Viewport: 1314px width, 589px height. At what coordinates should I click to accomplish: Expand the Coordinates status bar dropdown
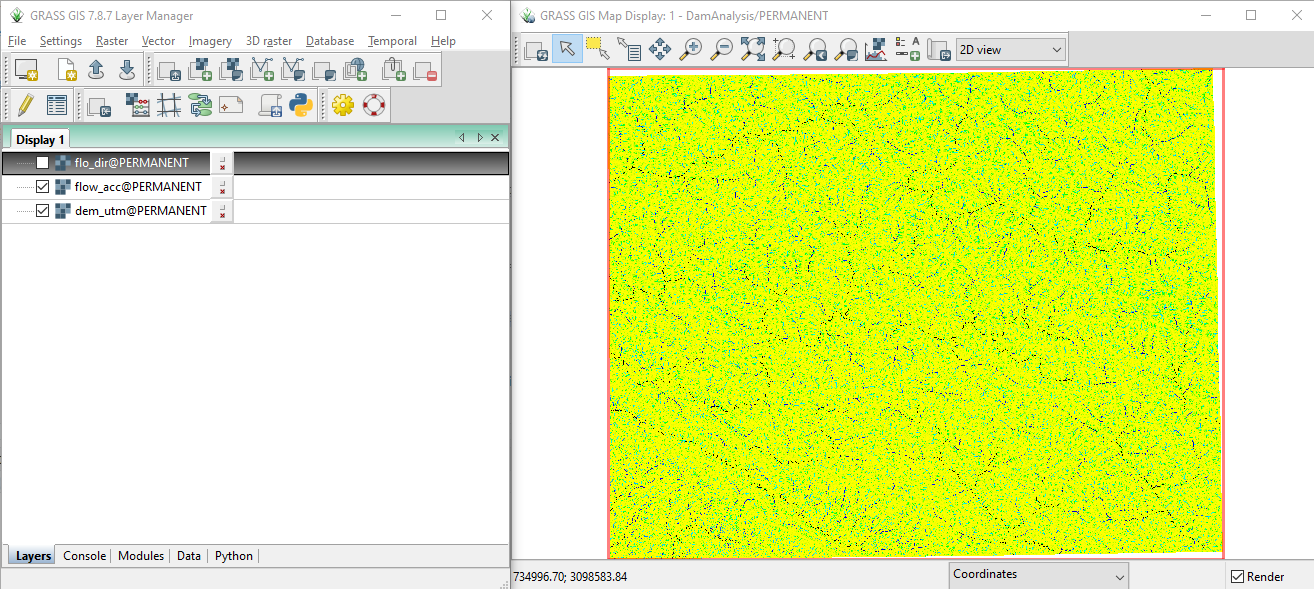[1038, 575]
